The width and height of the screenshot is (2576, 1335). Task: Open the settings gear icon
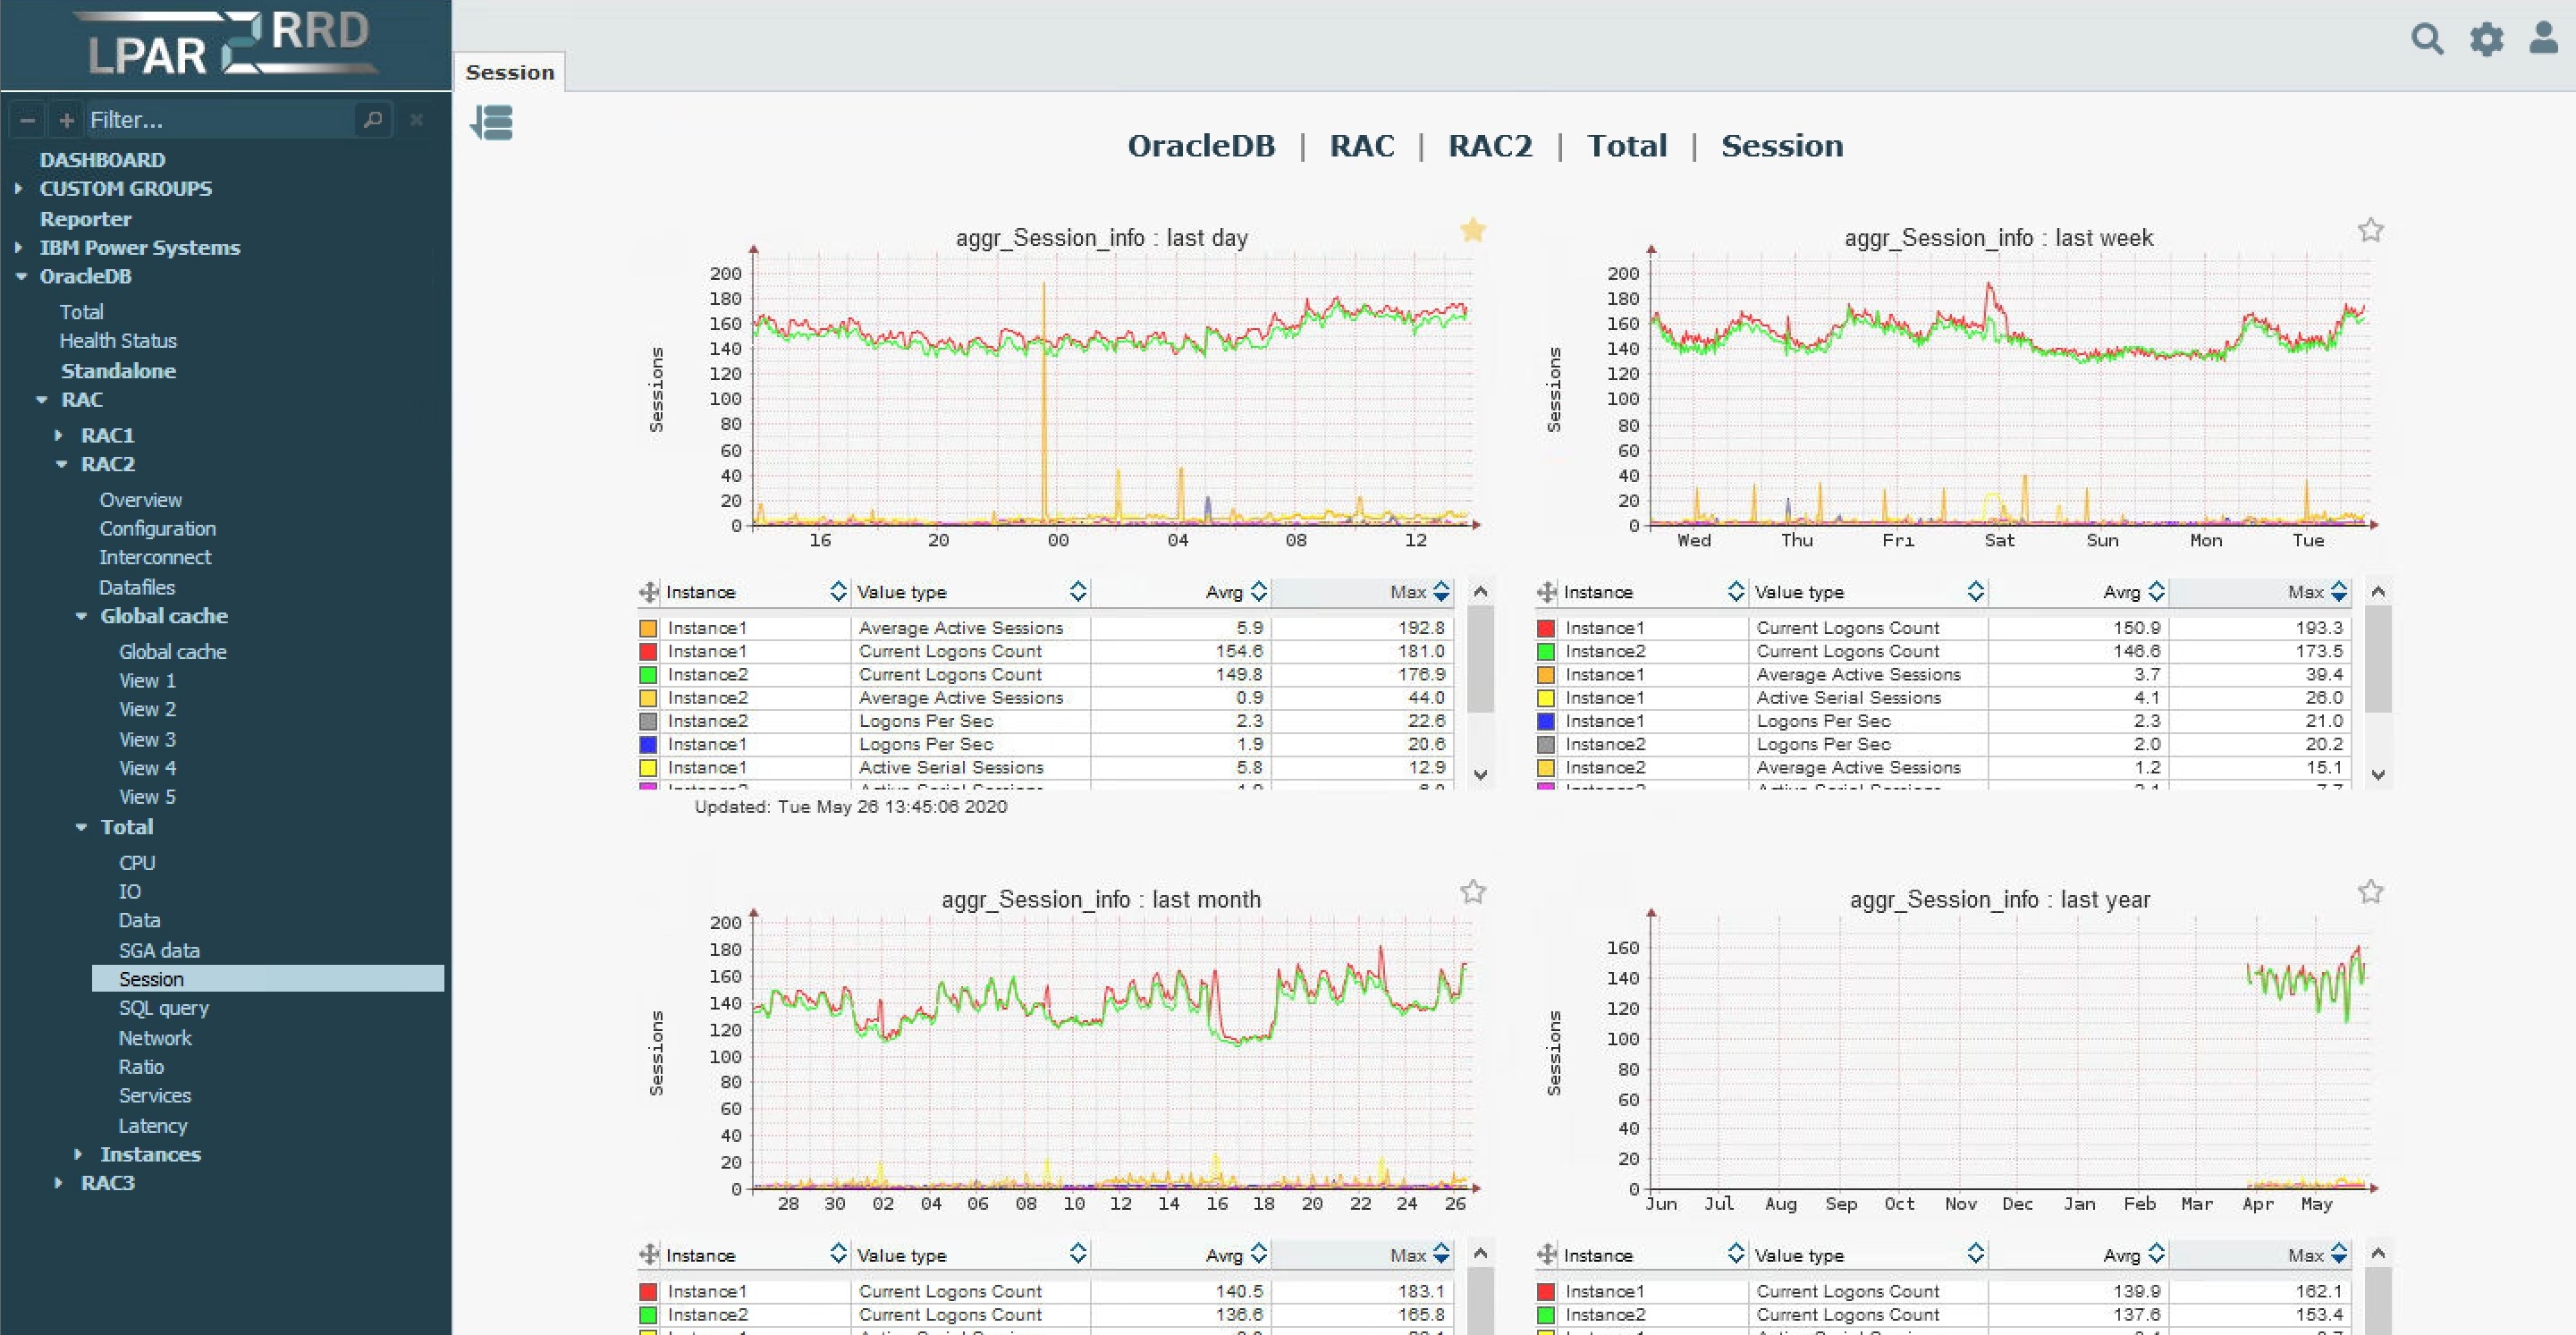[2486, 39]
